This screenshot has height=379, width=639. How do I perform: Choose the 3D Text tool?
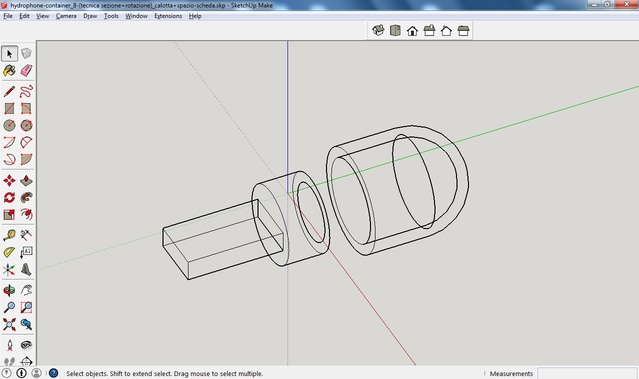point(26,269)
